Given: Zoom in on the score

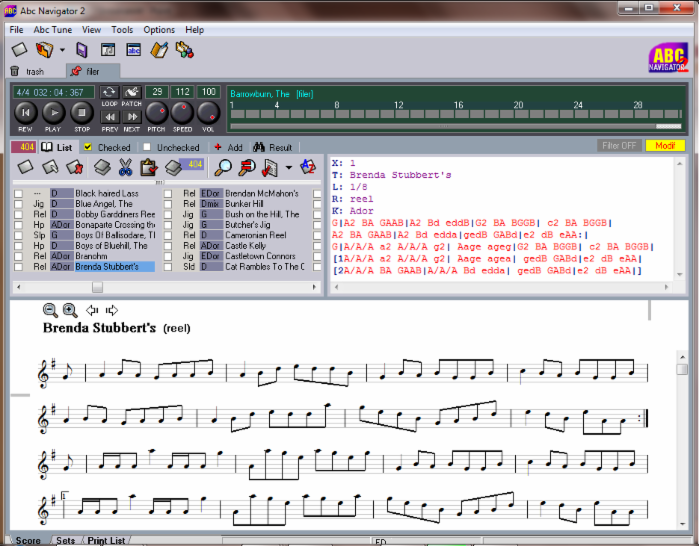Looking at the screenshot, I should (x=70, y=311).
